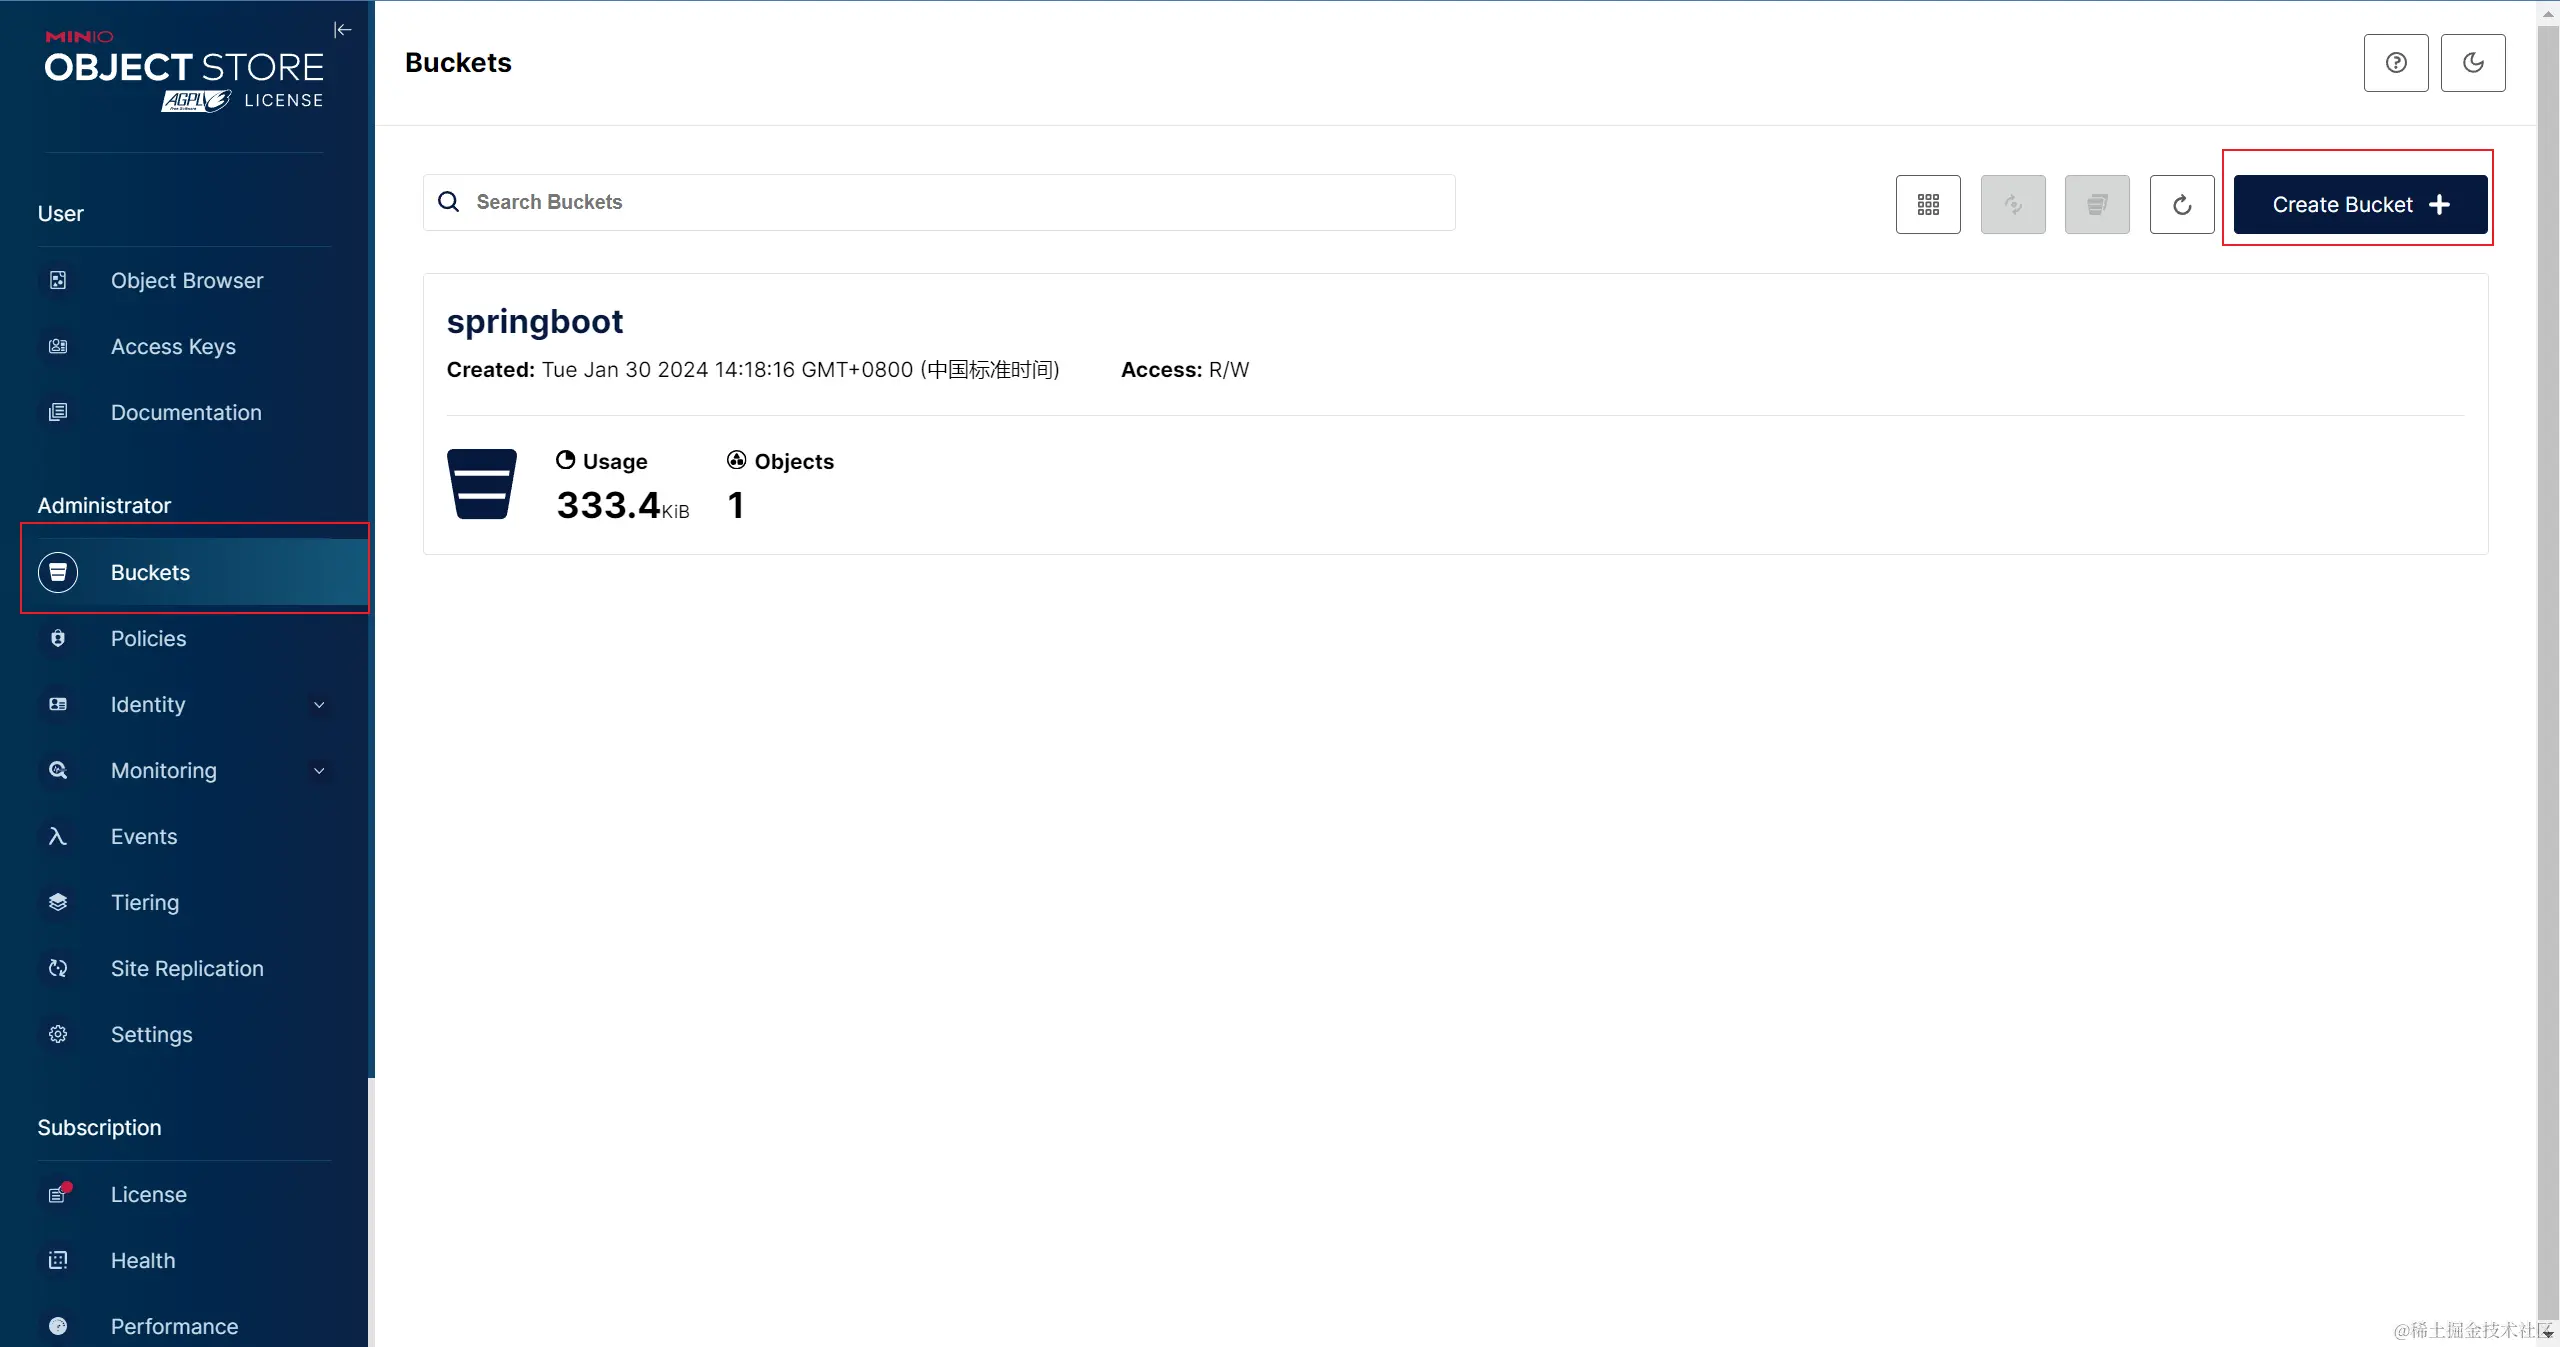Click the Create Bucket button
This screenshot has height=1347, width=2560.
[x=2360, y=205]
